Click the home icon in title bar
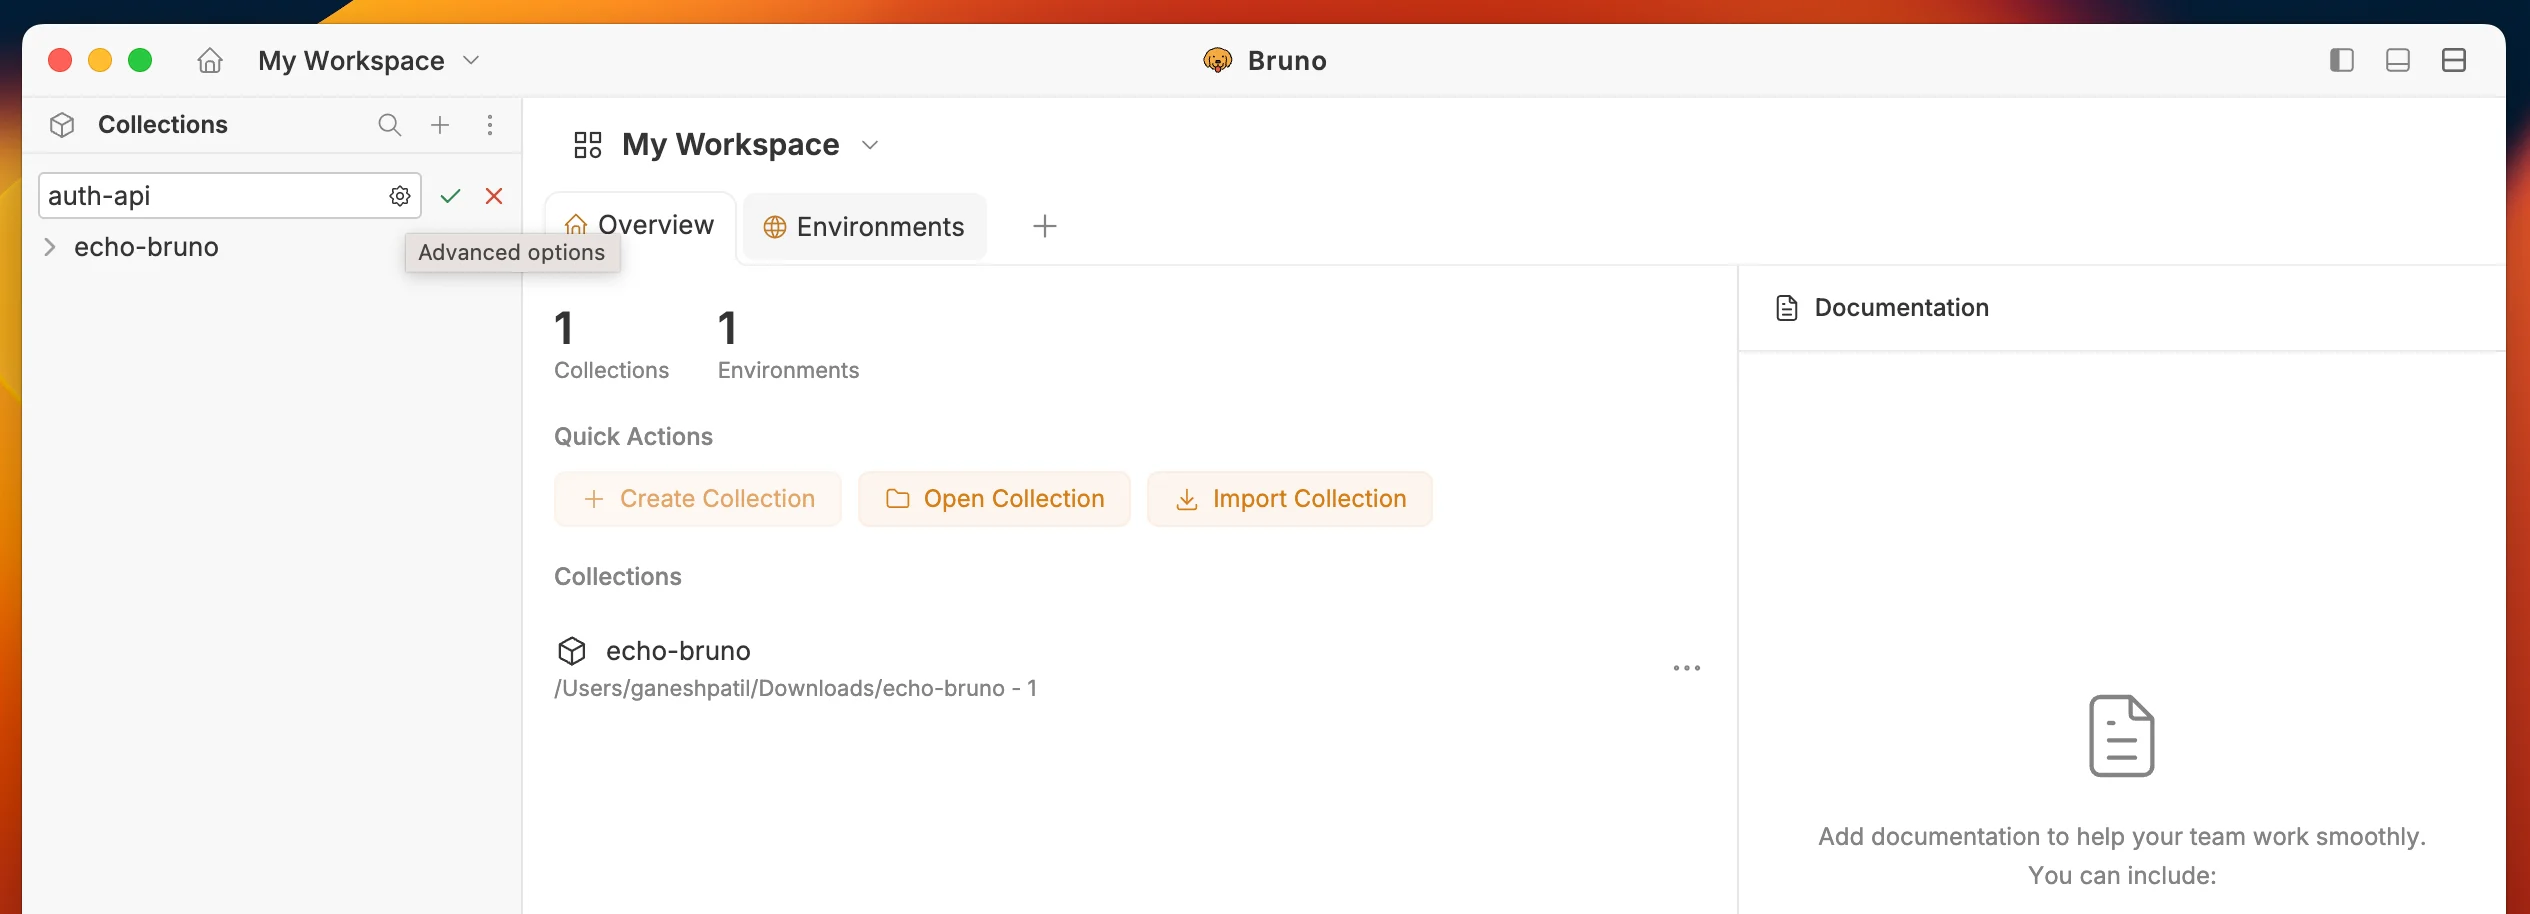Image resolution: width=2530 pixels, height=914 pixels. (x=209, y=61)
